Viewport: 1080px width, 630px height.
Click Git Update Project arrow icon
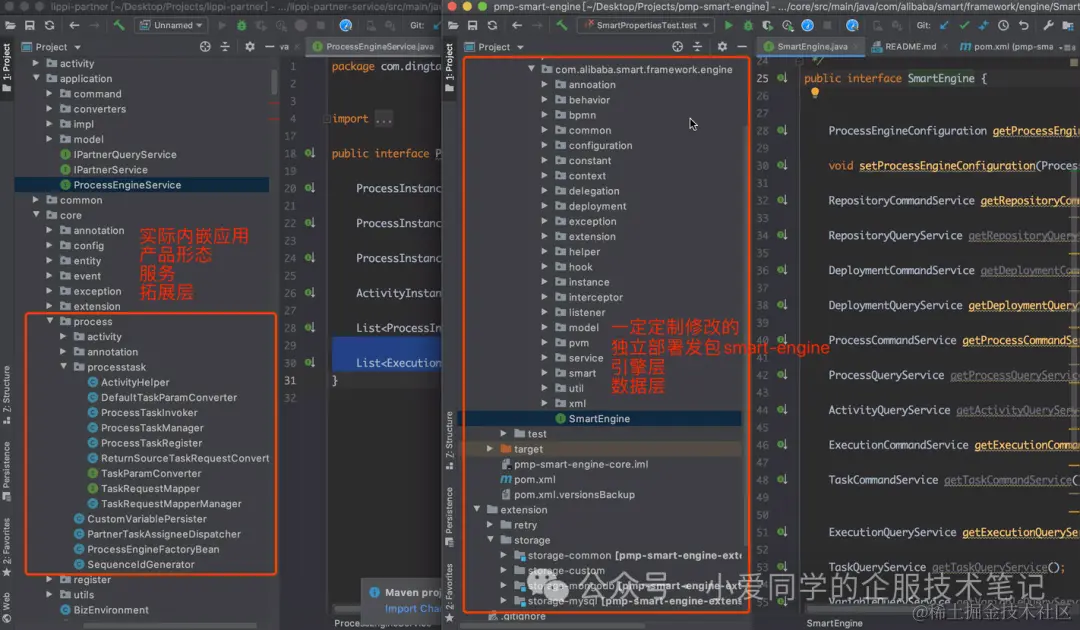(944, 25)
